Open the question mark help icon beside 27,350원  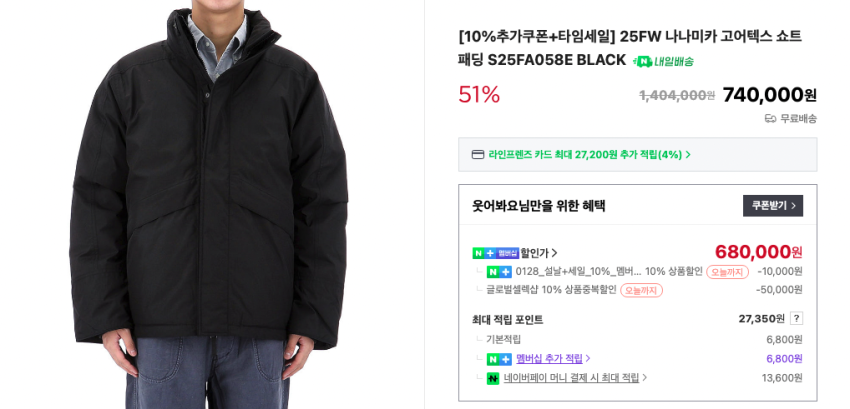796,318
